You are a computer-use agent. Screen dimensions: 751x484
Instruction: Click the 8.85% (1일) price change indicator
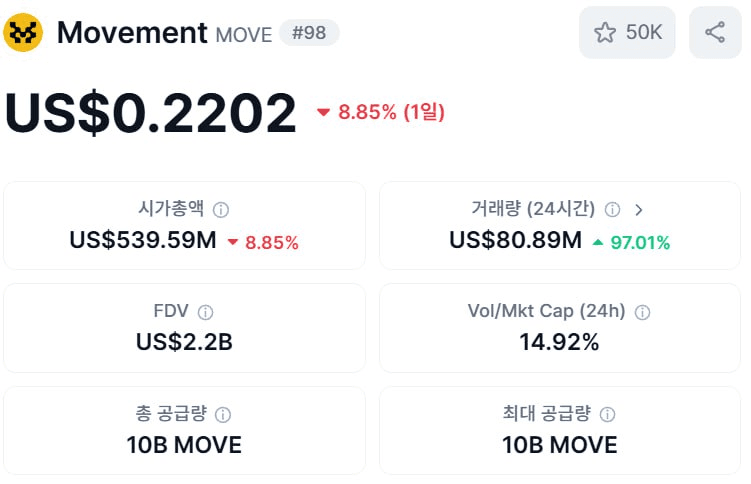(x=381, y=112)
